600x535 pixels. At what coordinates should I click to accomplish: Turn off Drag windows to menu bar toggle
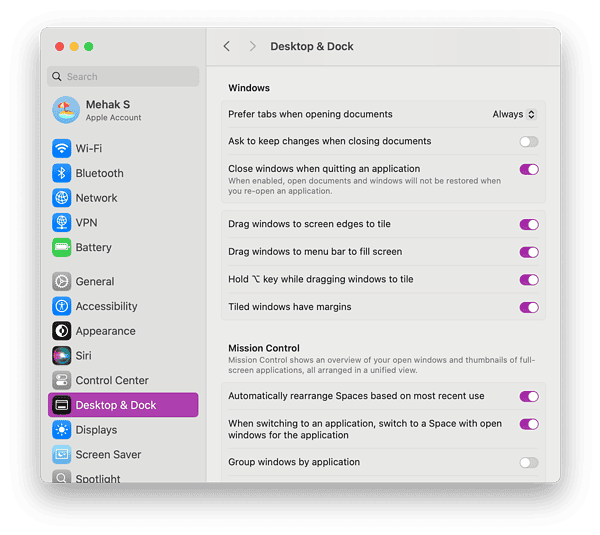point(528,252)
